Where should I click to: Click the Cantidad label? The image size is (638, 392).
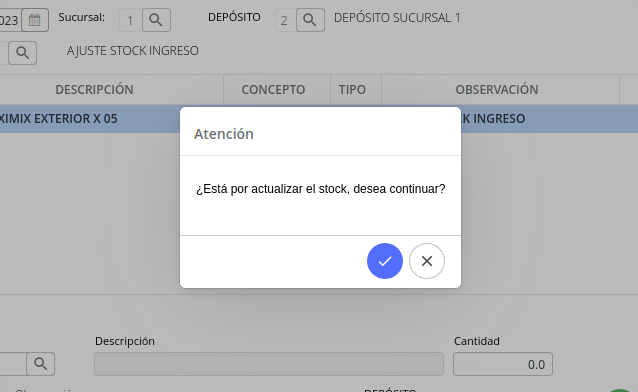[x=476, y=341]
